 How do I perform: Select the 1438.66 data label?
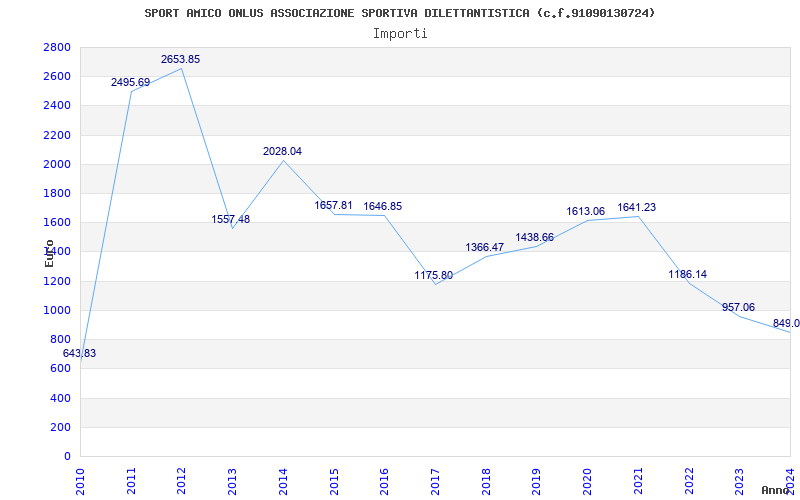(535, 237)
